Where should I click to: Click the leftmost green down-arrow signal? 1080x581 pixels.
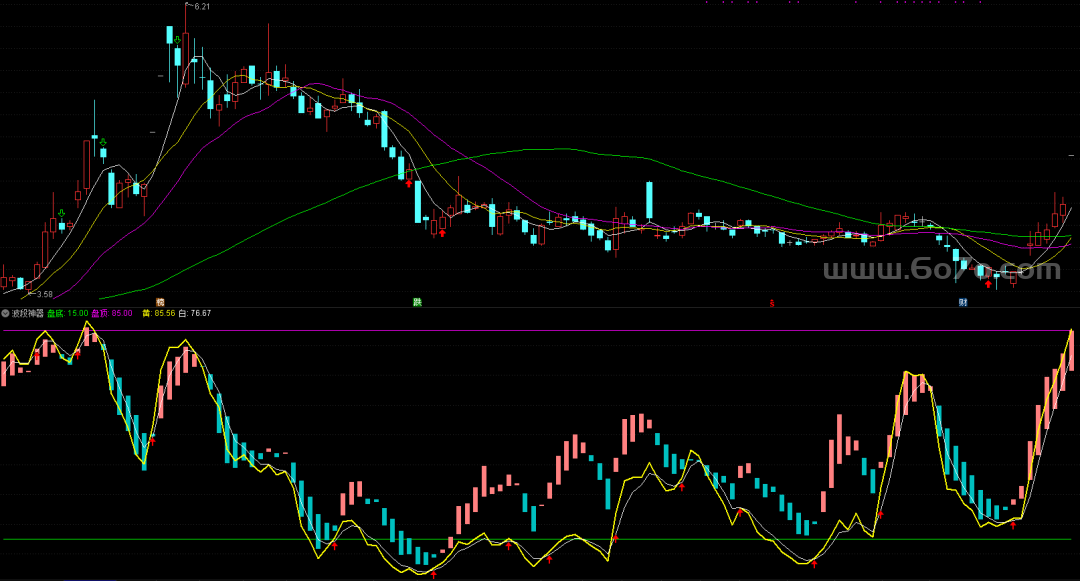(61, 212)
